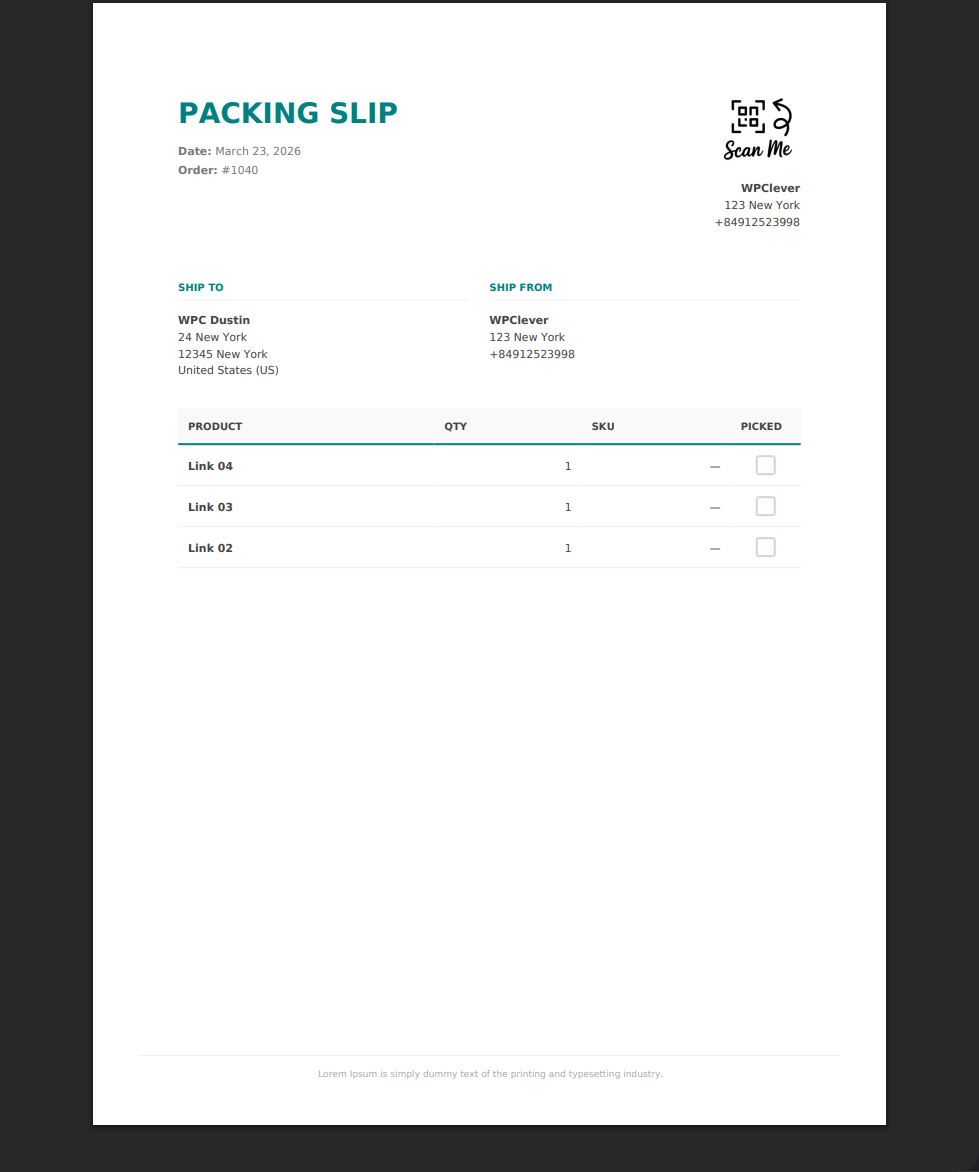
Task: Click the PRODUCT column header
Action: (x=215, y=427)
